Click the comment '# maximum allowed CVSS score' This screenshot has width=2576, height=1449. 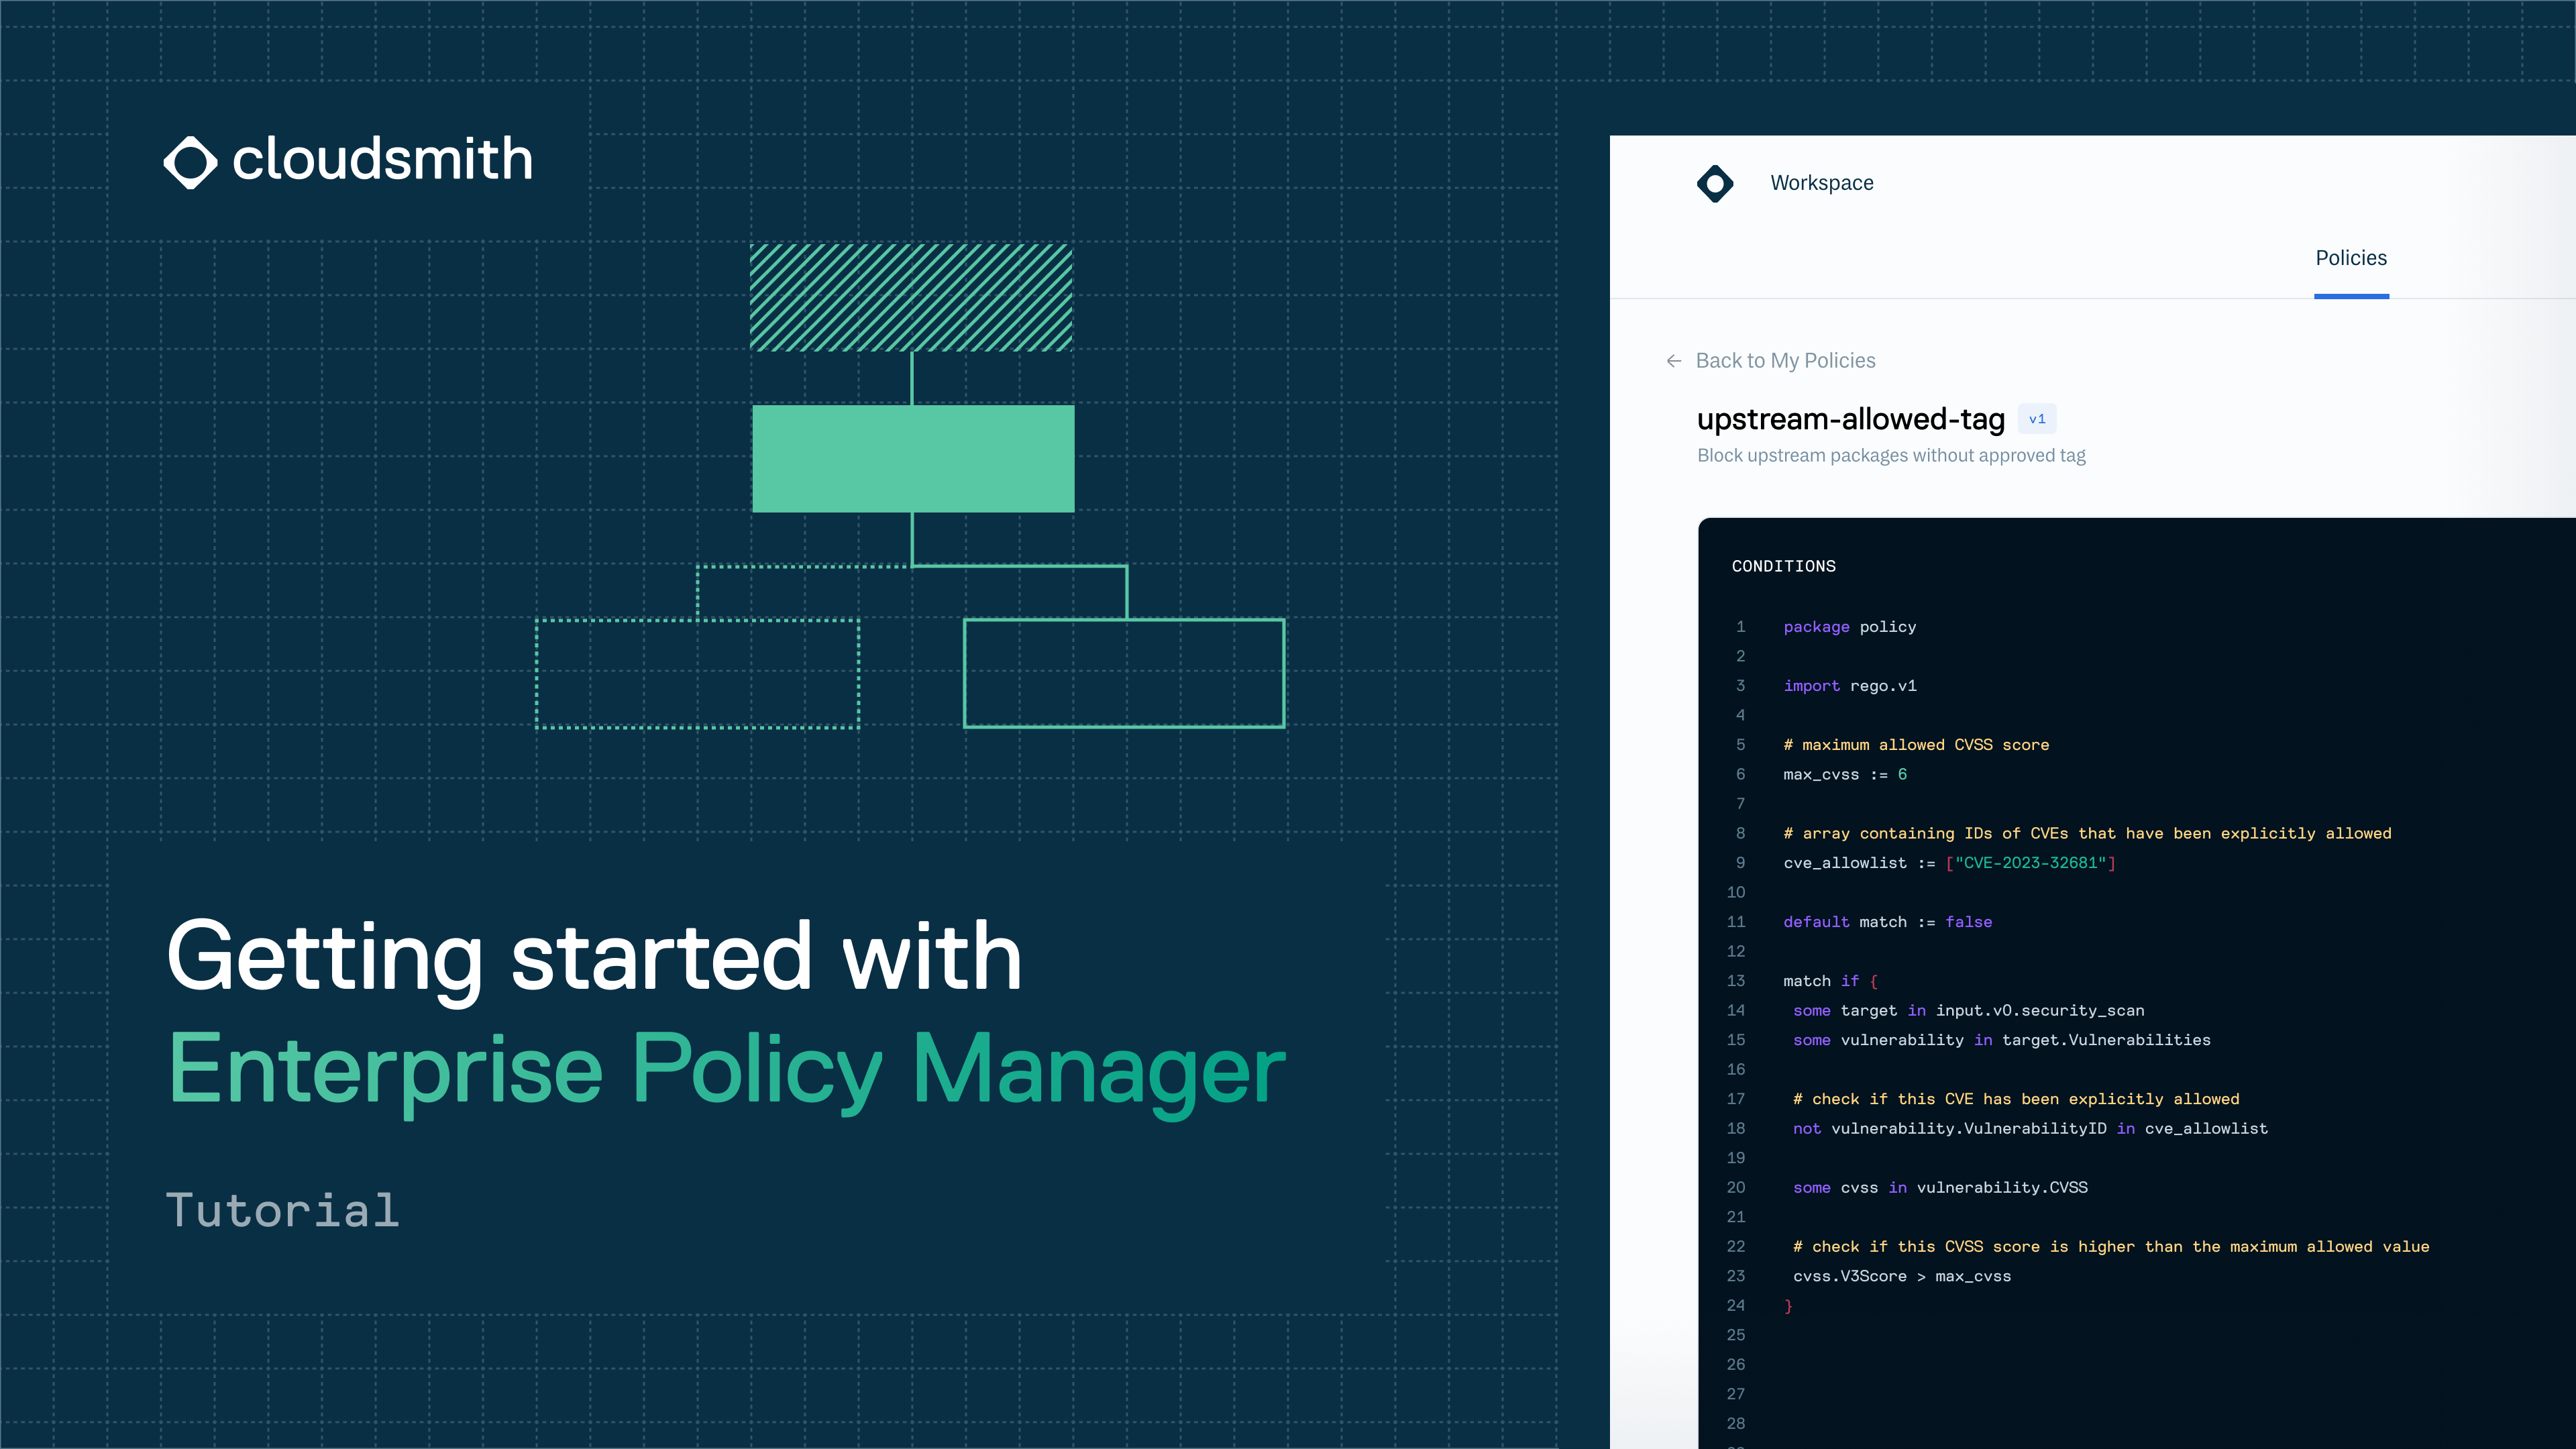1916,745
